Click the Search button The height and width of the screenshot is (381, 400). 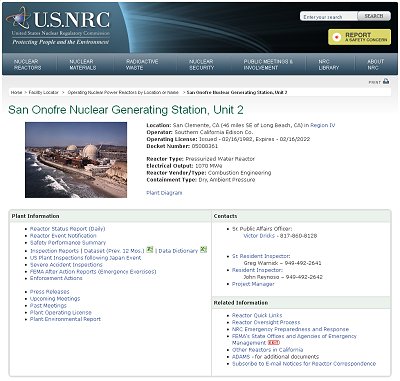374,16
